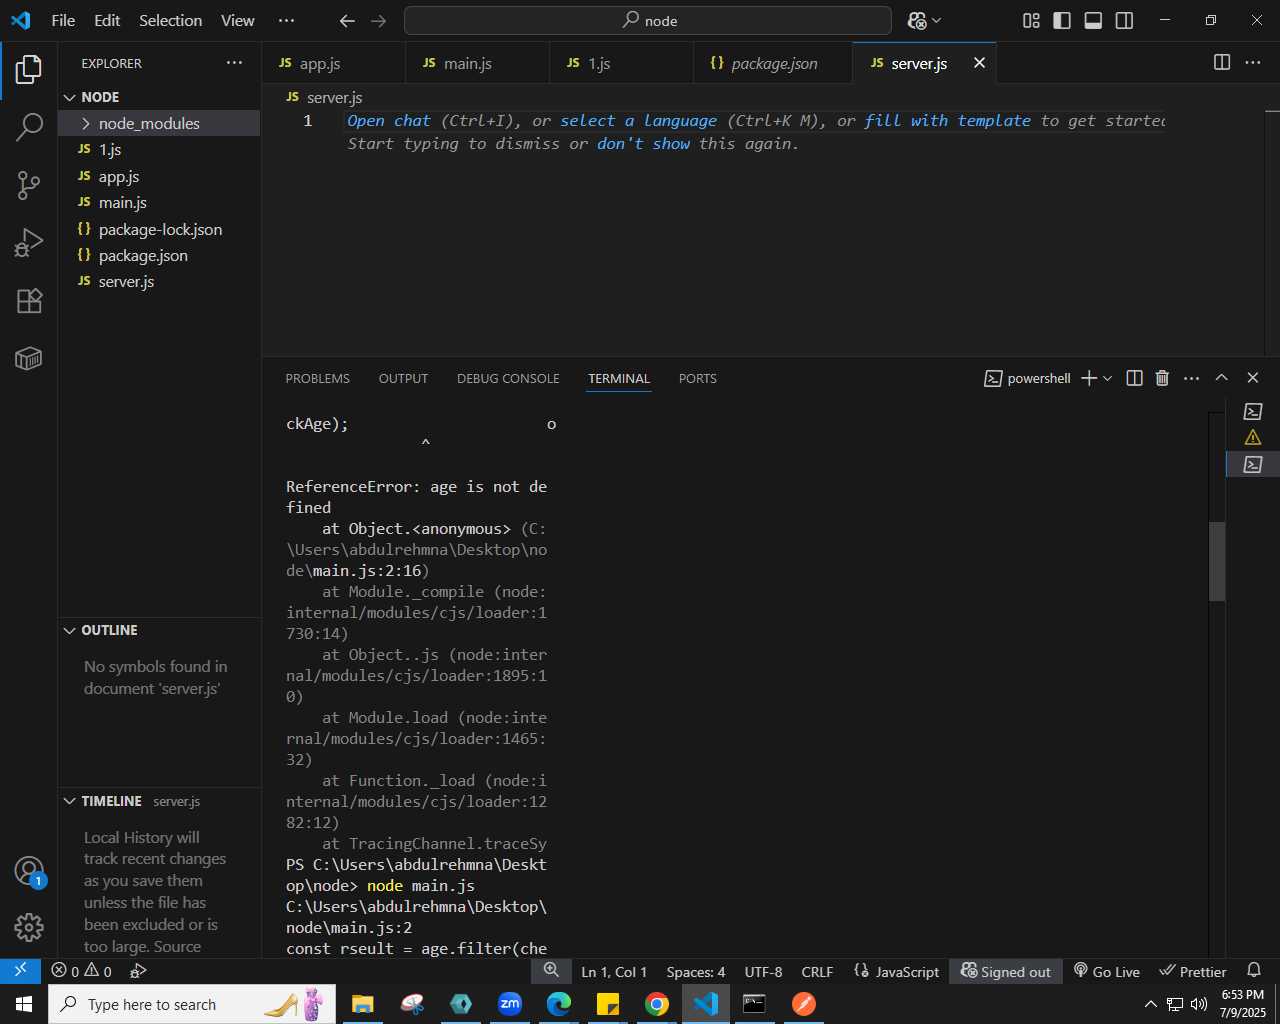
Task: Open the File menu
Action: coord(63,20)
